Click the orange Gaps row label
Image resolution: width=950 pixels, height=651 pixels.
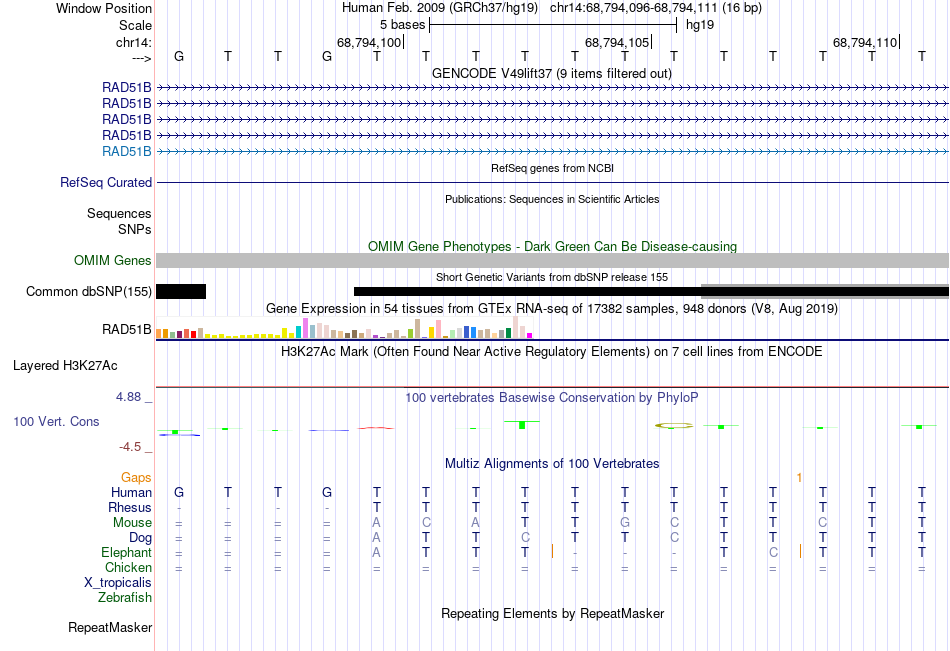tap(136, 478)
